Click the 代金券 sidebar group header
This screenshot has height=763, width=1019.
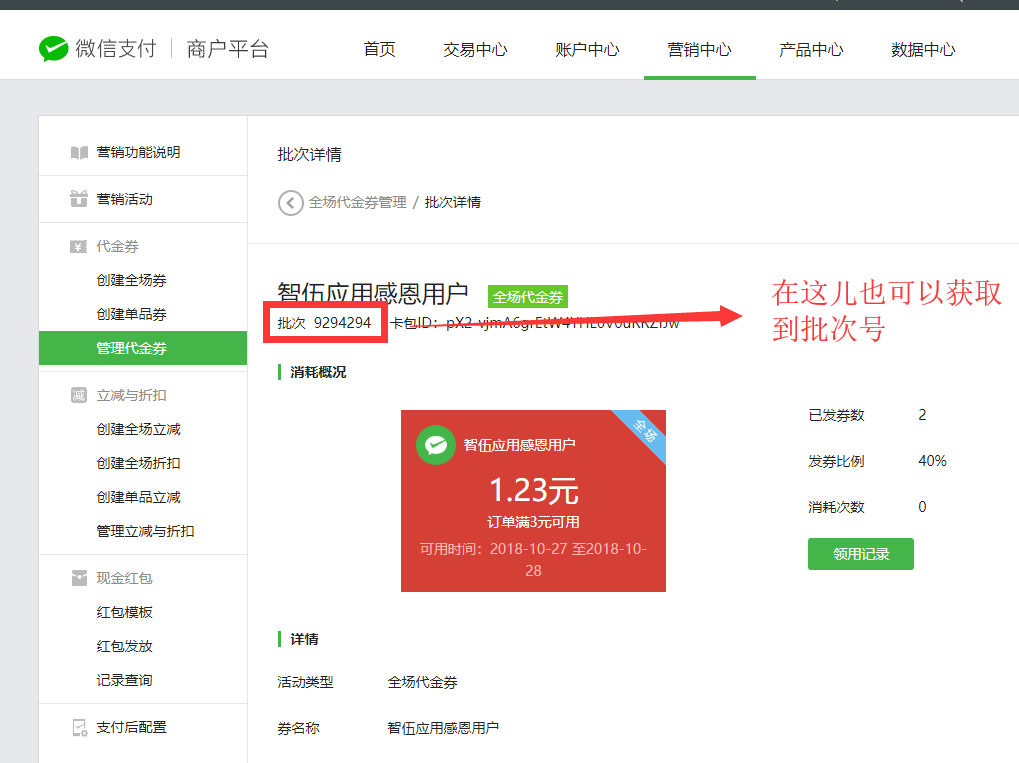[118, 246]
